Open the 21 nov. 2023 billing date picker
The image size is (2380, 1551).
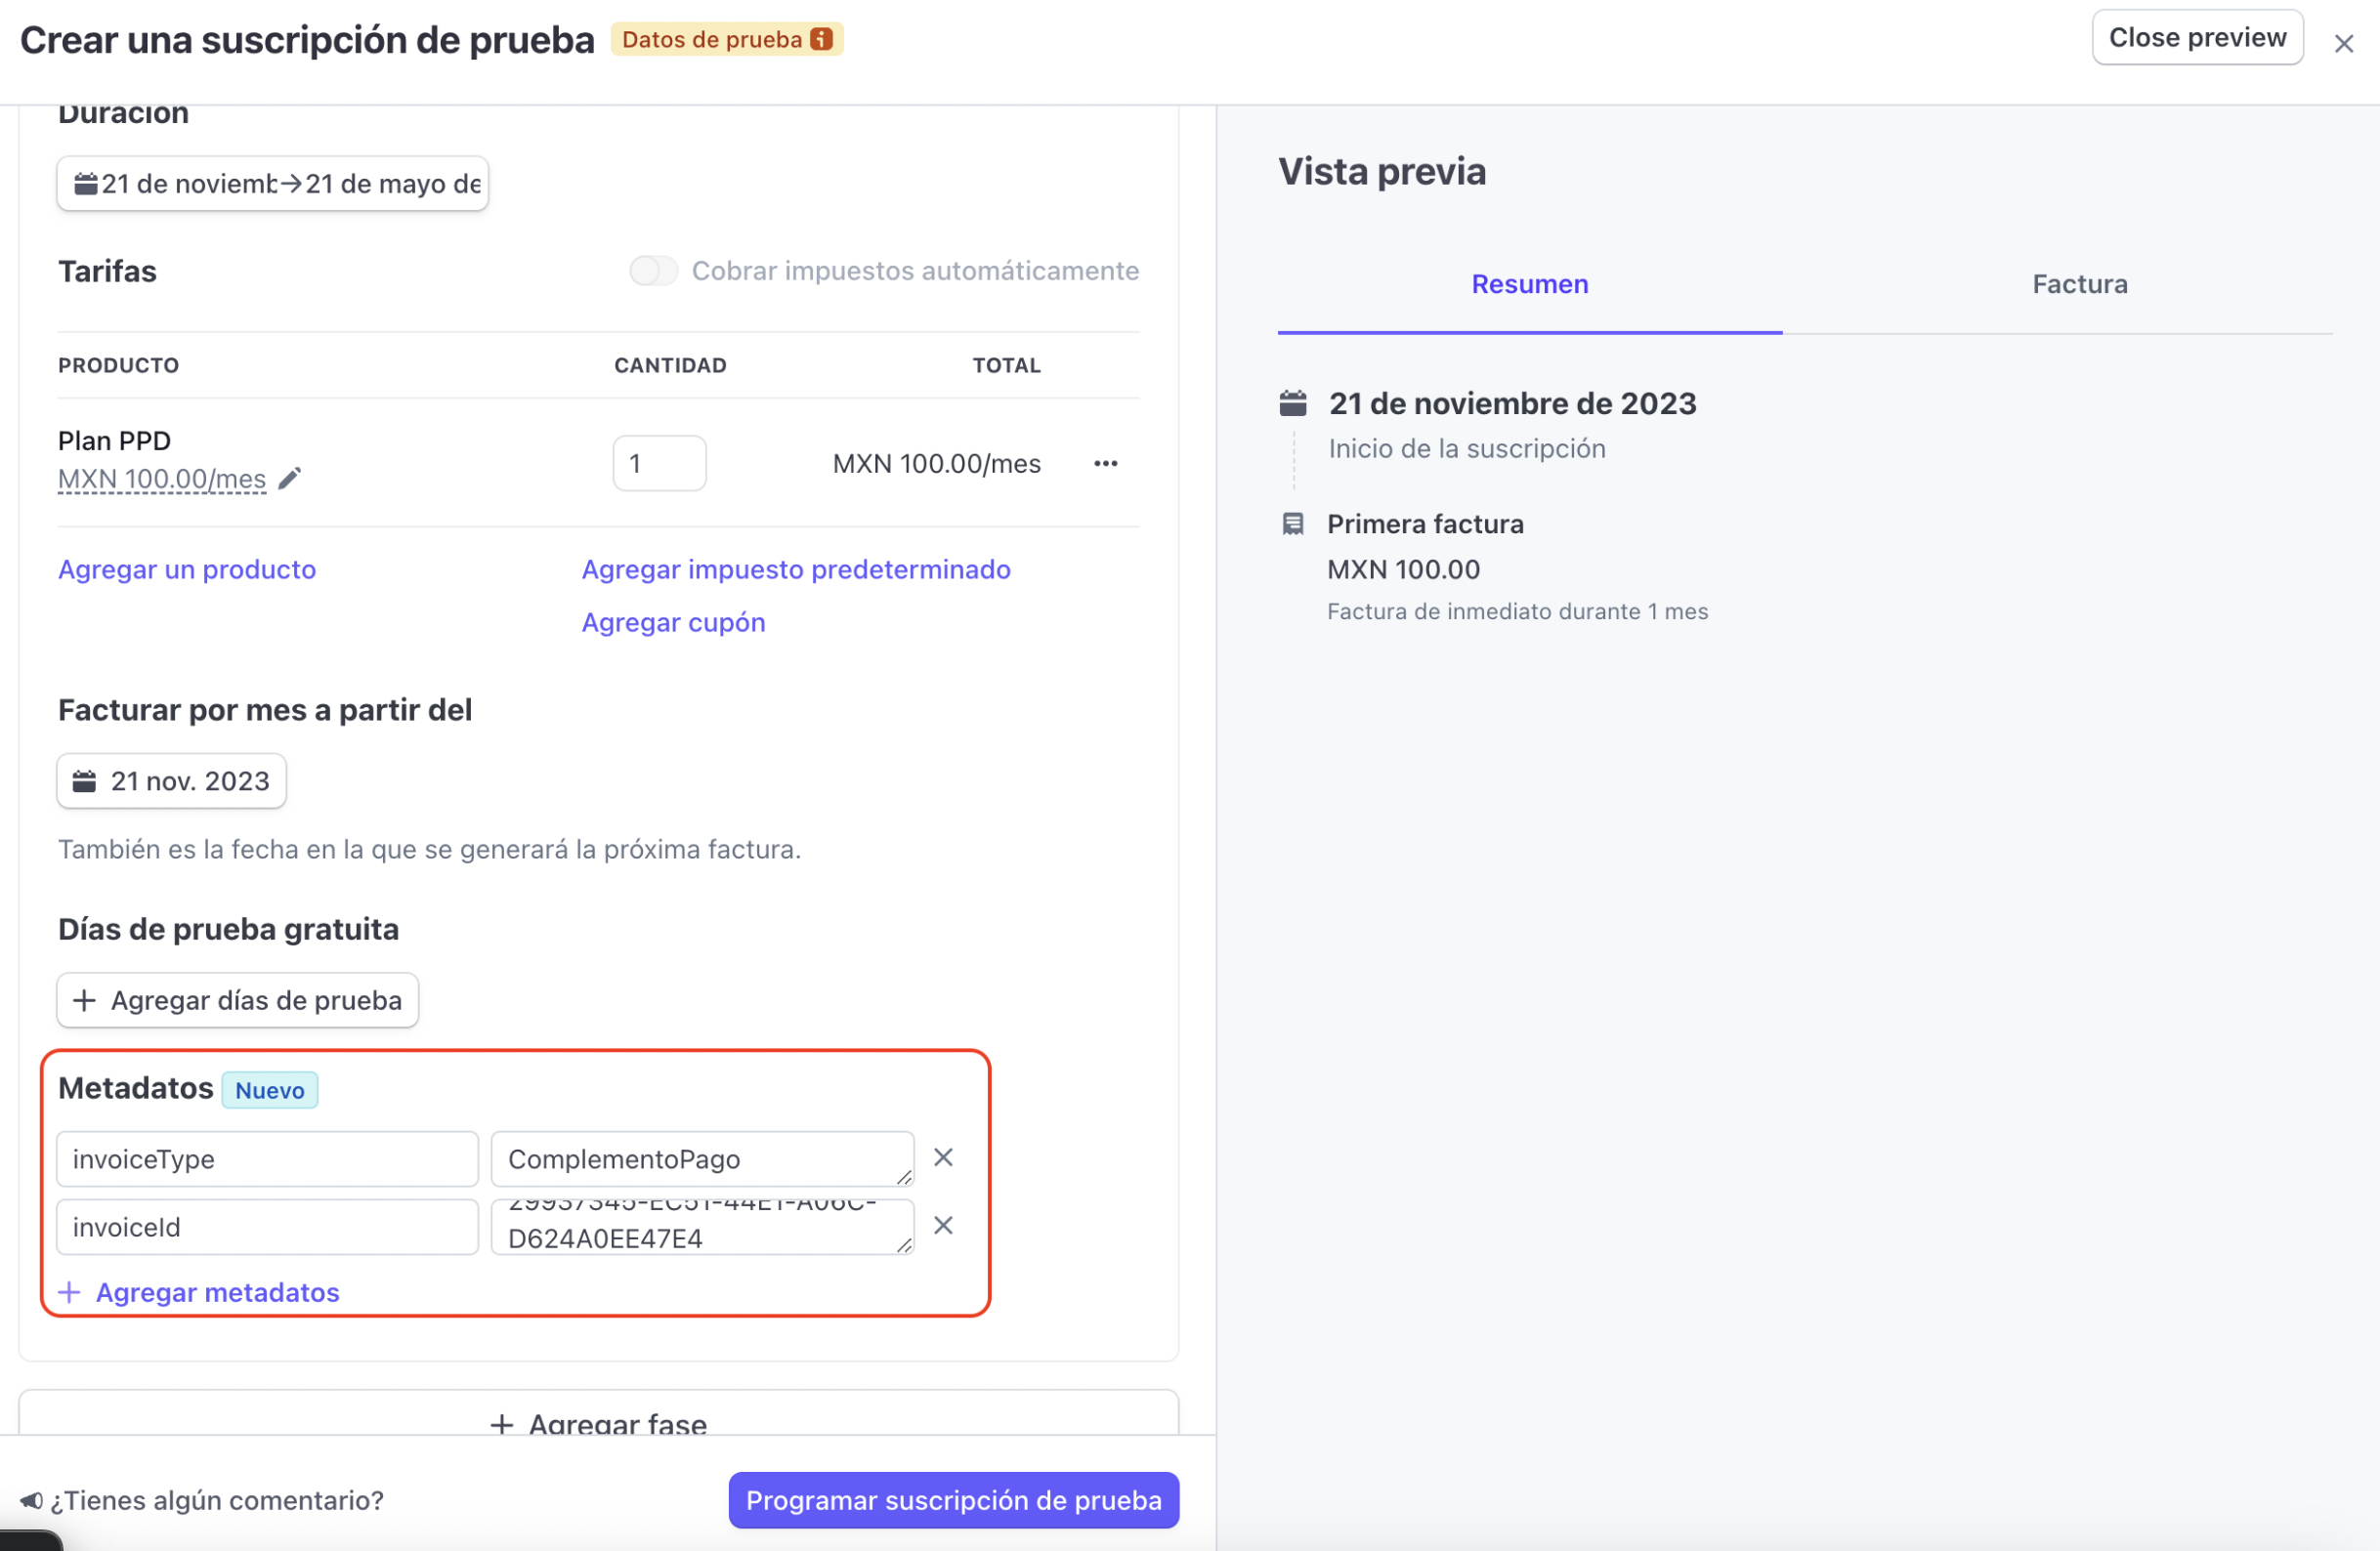click(x=172, y=781)
